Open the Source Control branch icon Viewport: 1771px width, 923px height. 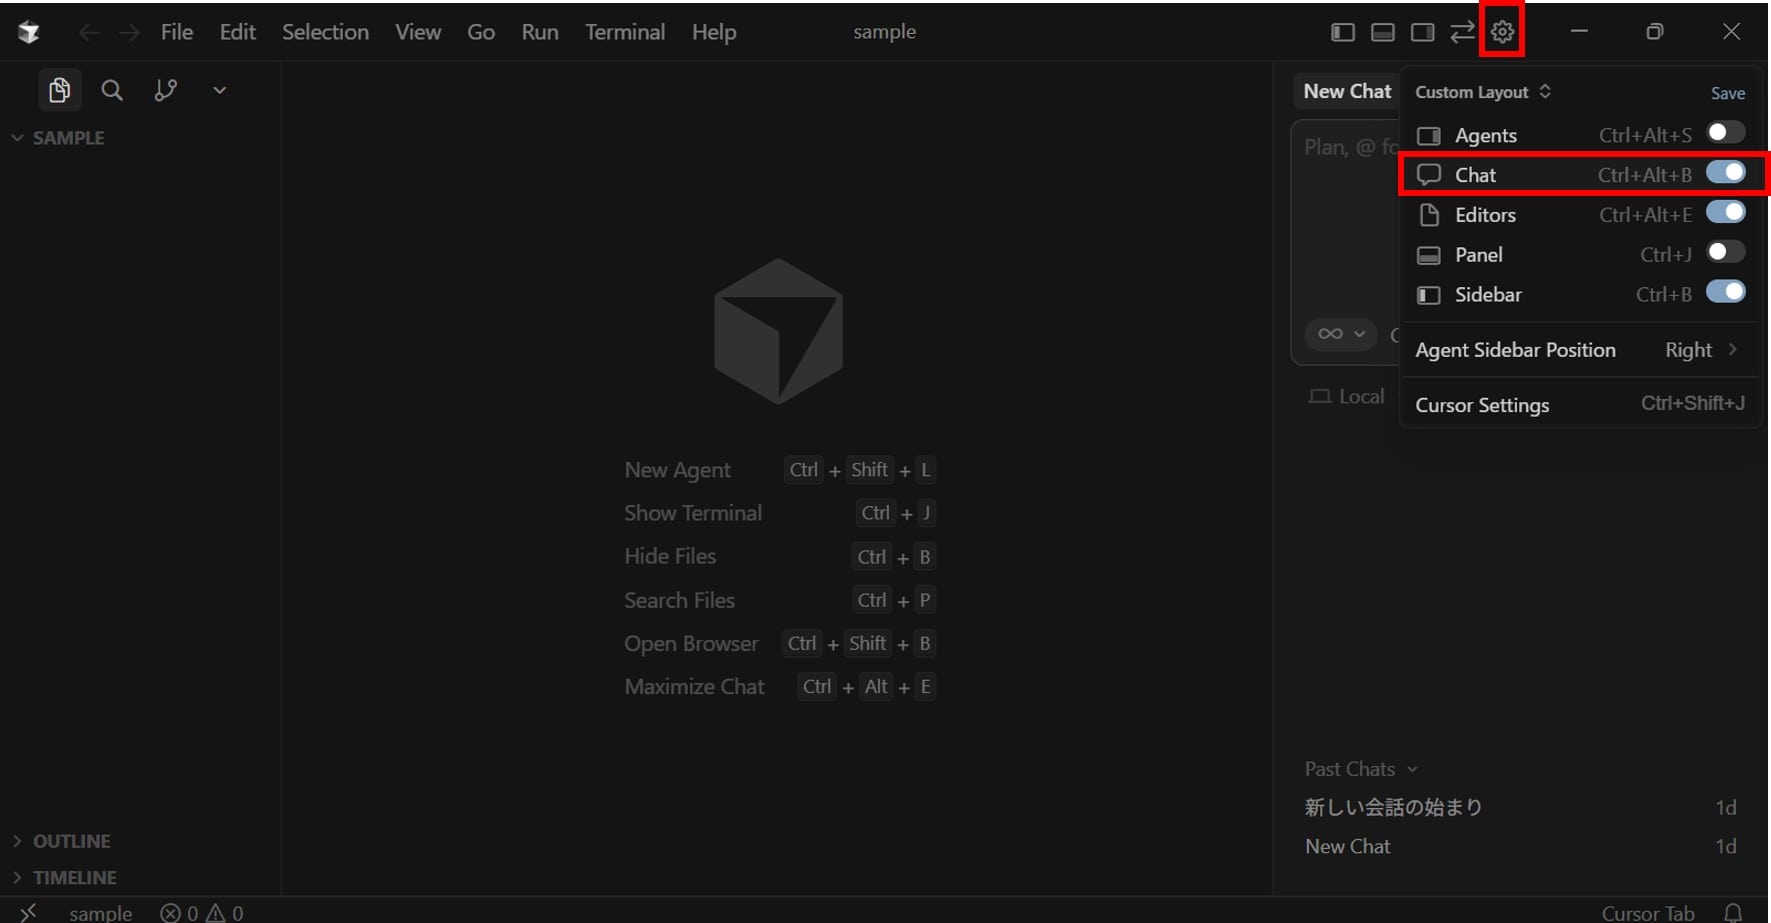[x=166, y=91]
